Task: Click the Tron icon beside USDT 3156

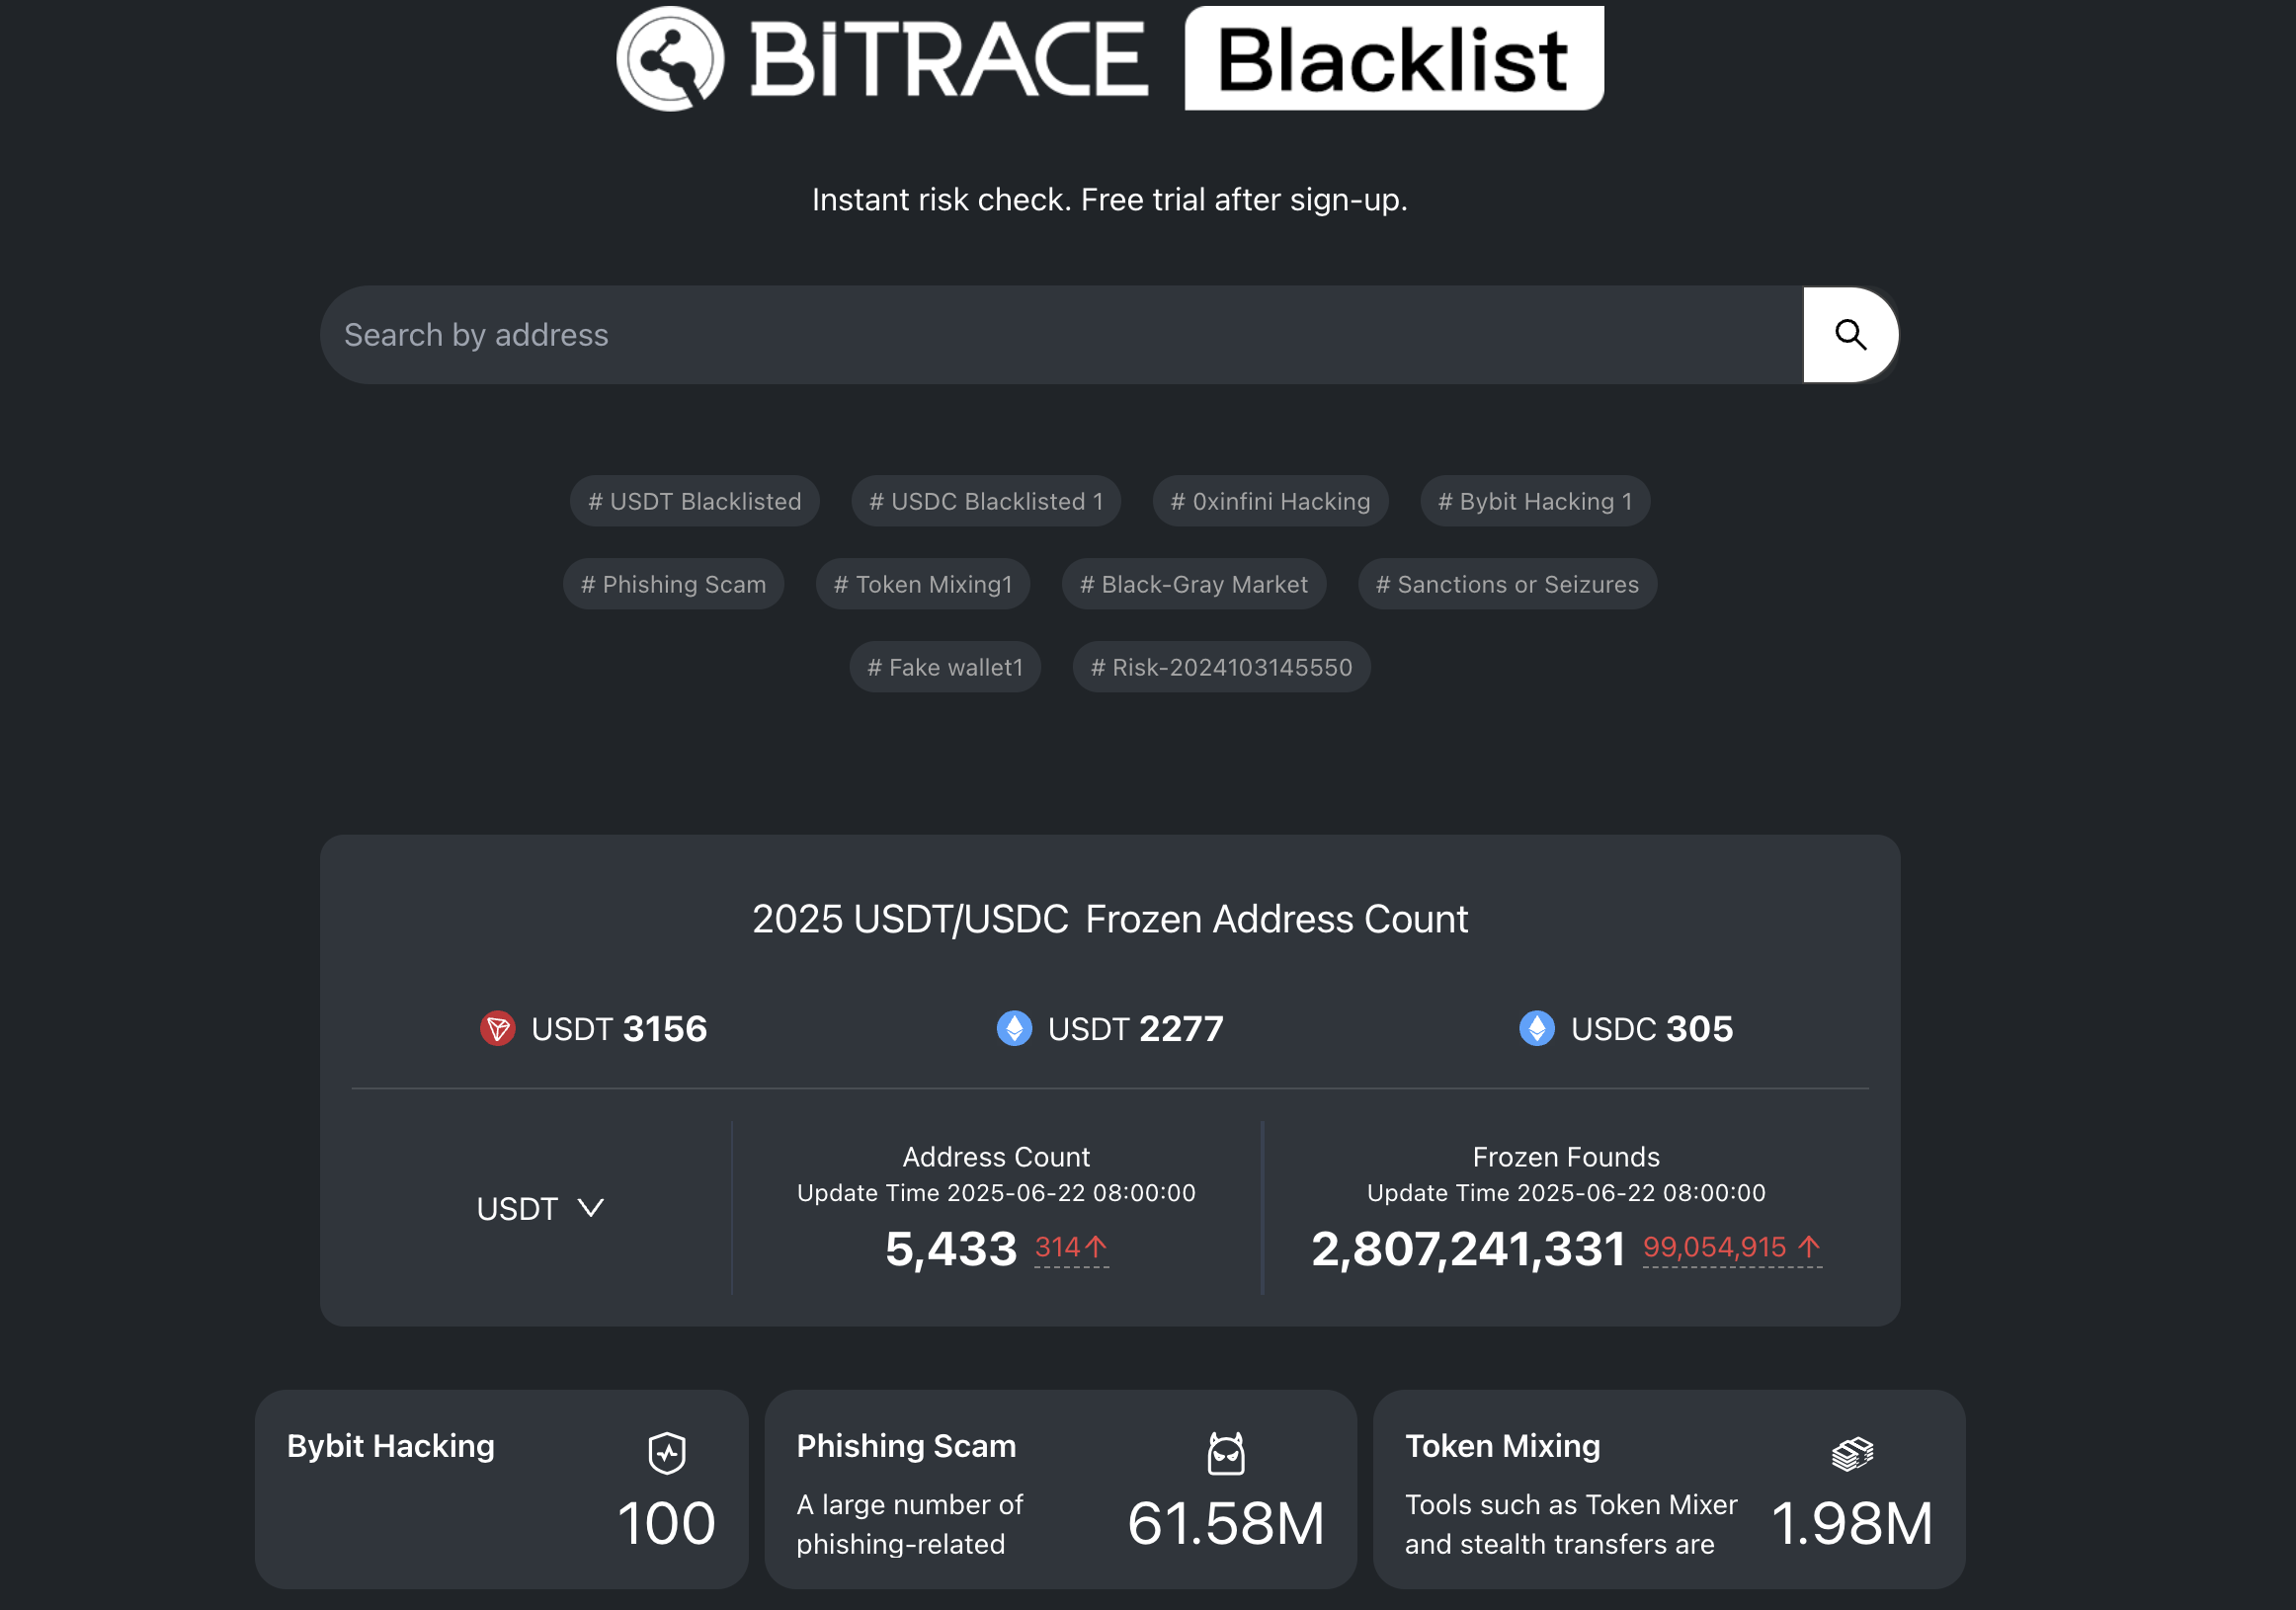Action: pyautogui.click(x=497, y=1028)
